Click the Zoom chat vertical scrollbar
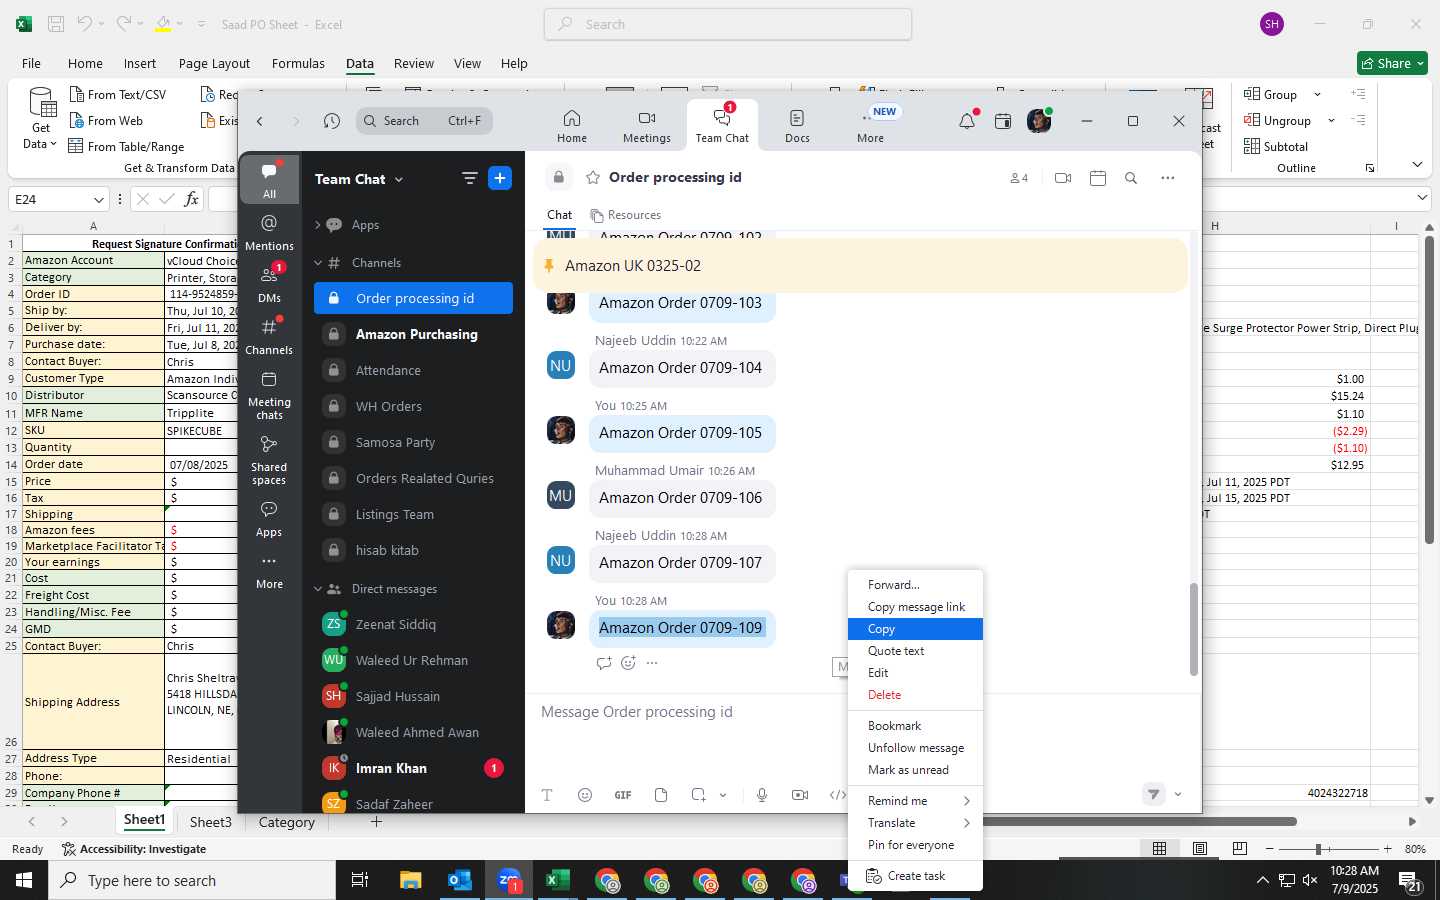The image size is (1440, 900). 1192,630
